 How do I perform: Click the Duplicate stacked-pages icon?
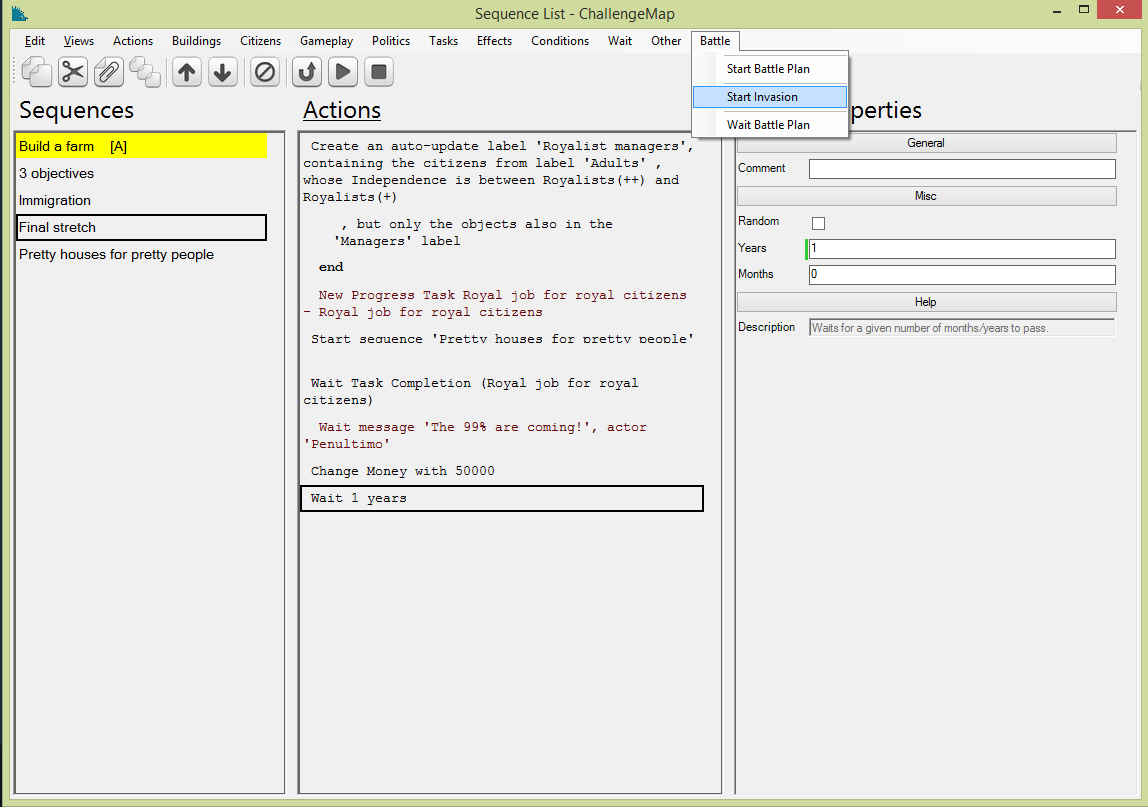144,72
